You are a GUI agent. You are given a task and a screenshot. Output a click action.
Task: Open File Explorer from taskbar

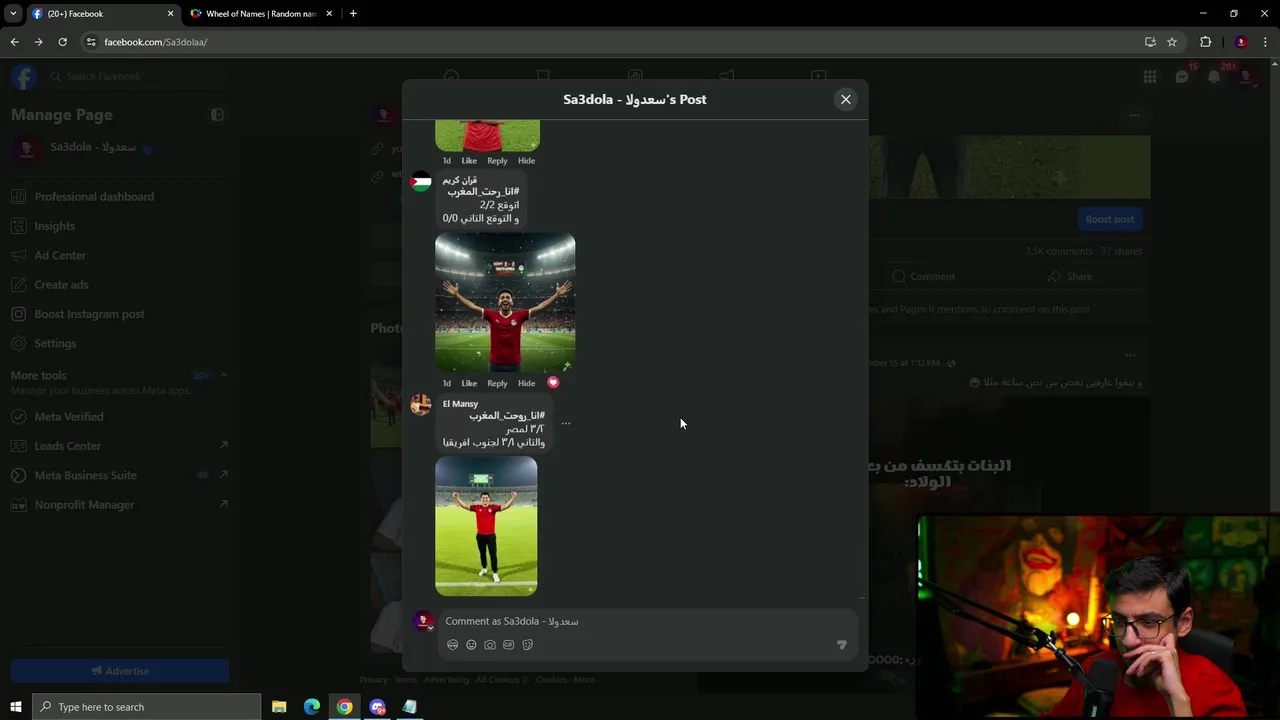(x=279, y=707)
